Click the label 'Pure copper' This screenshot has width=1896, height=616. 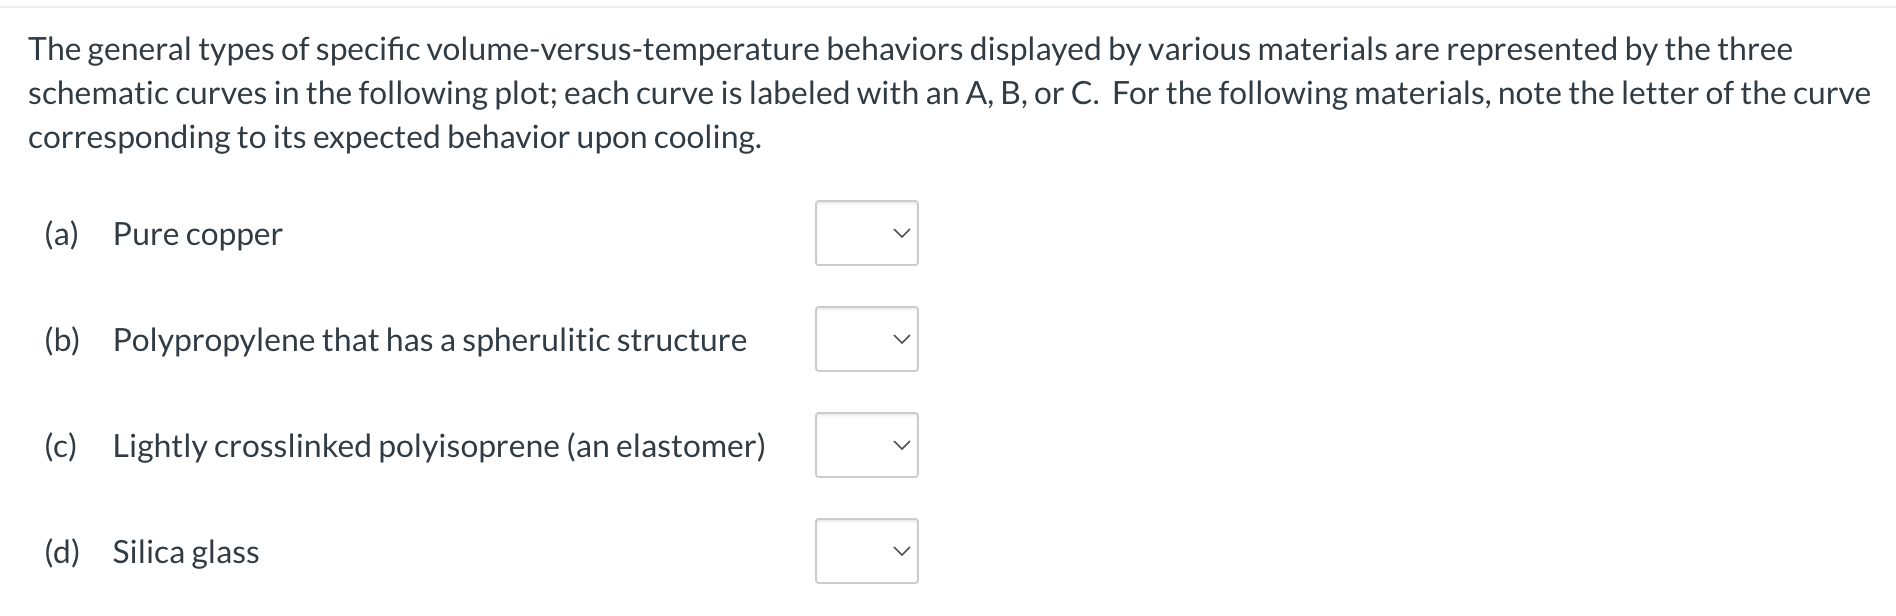point(196,234)
